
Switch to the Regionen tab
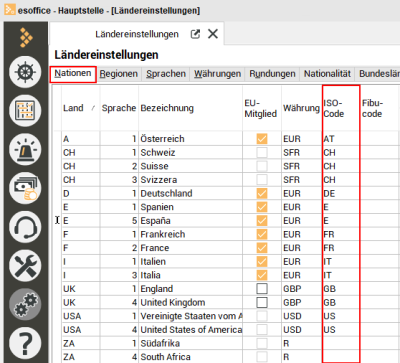pyautogui.click(x=119, y=74)
